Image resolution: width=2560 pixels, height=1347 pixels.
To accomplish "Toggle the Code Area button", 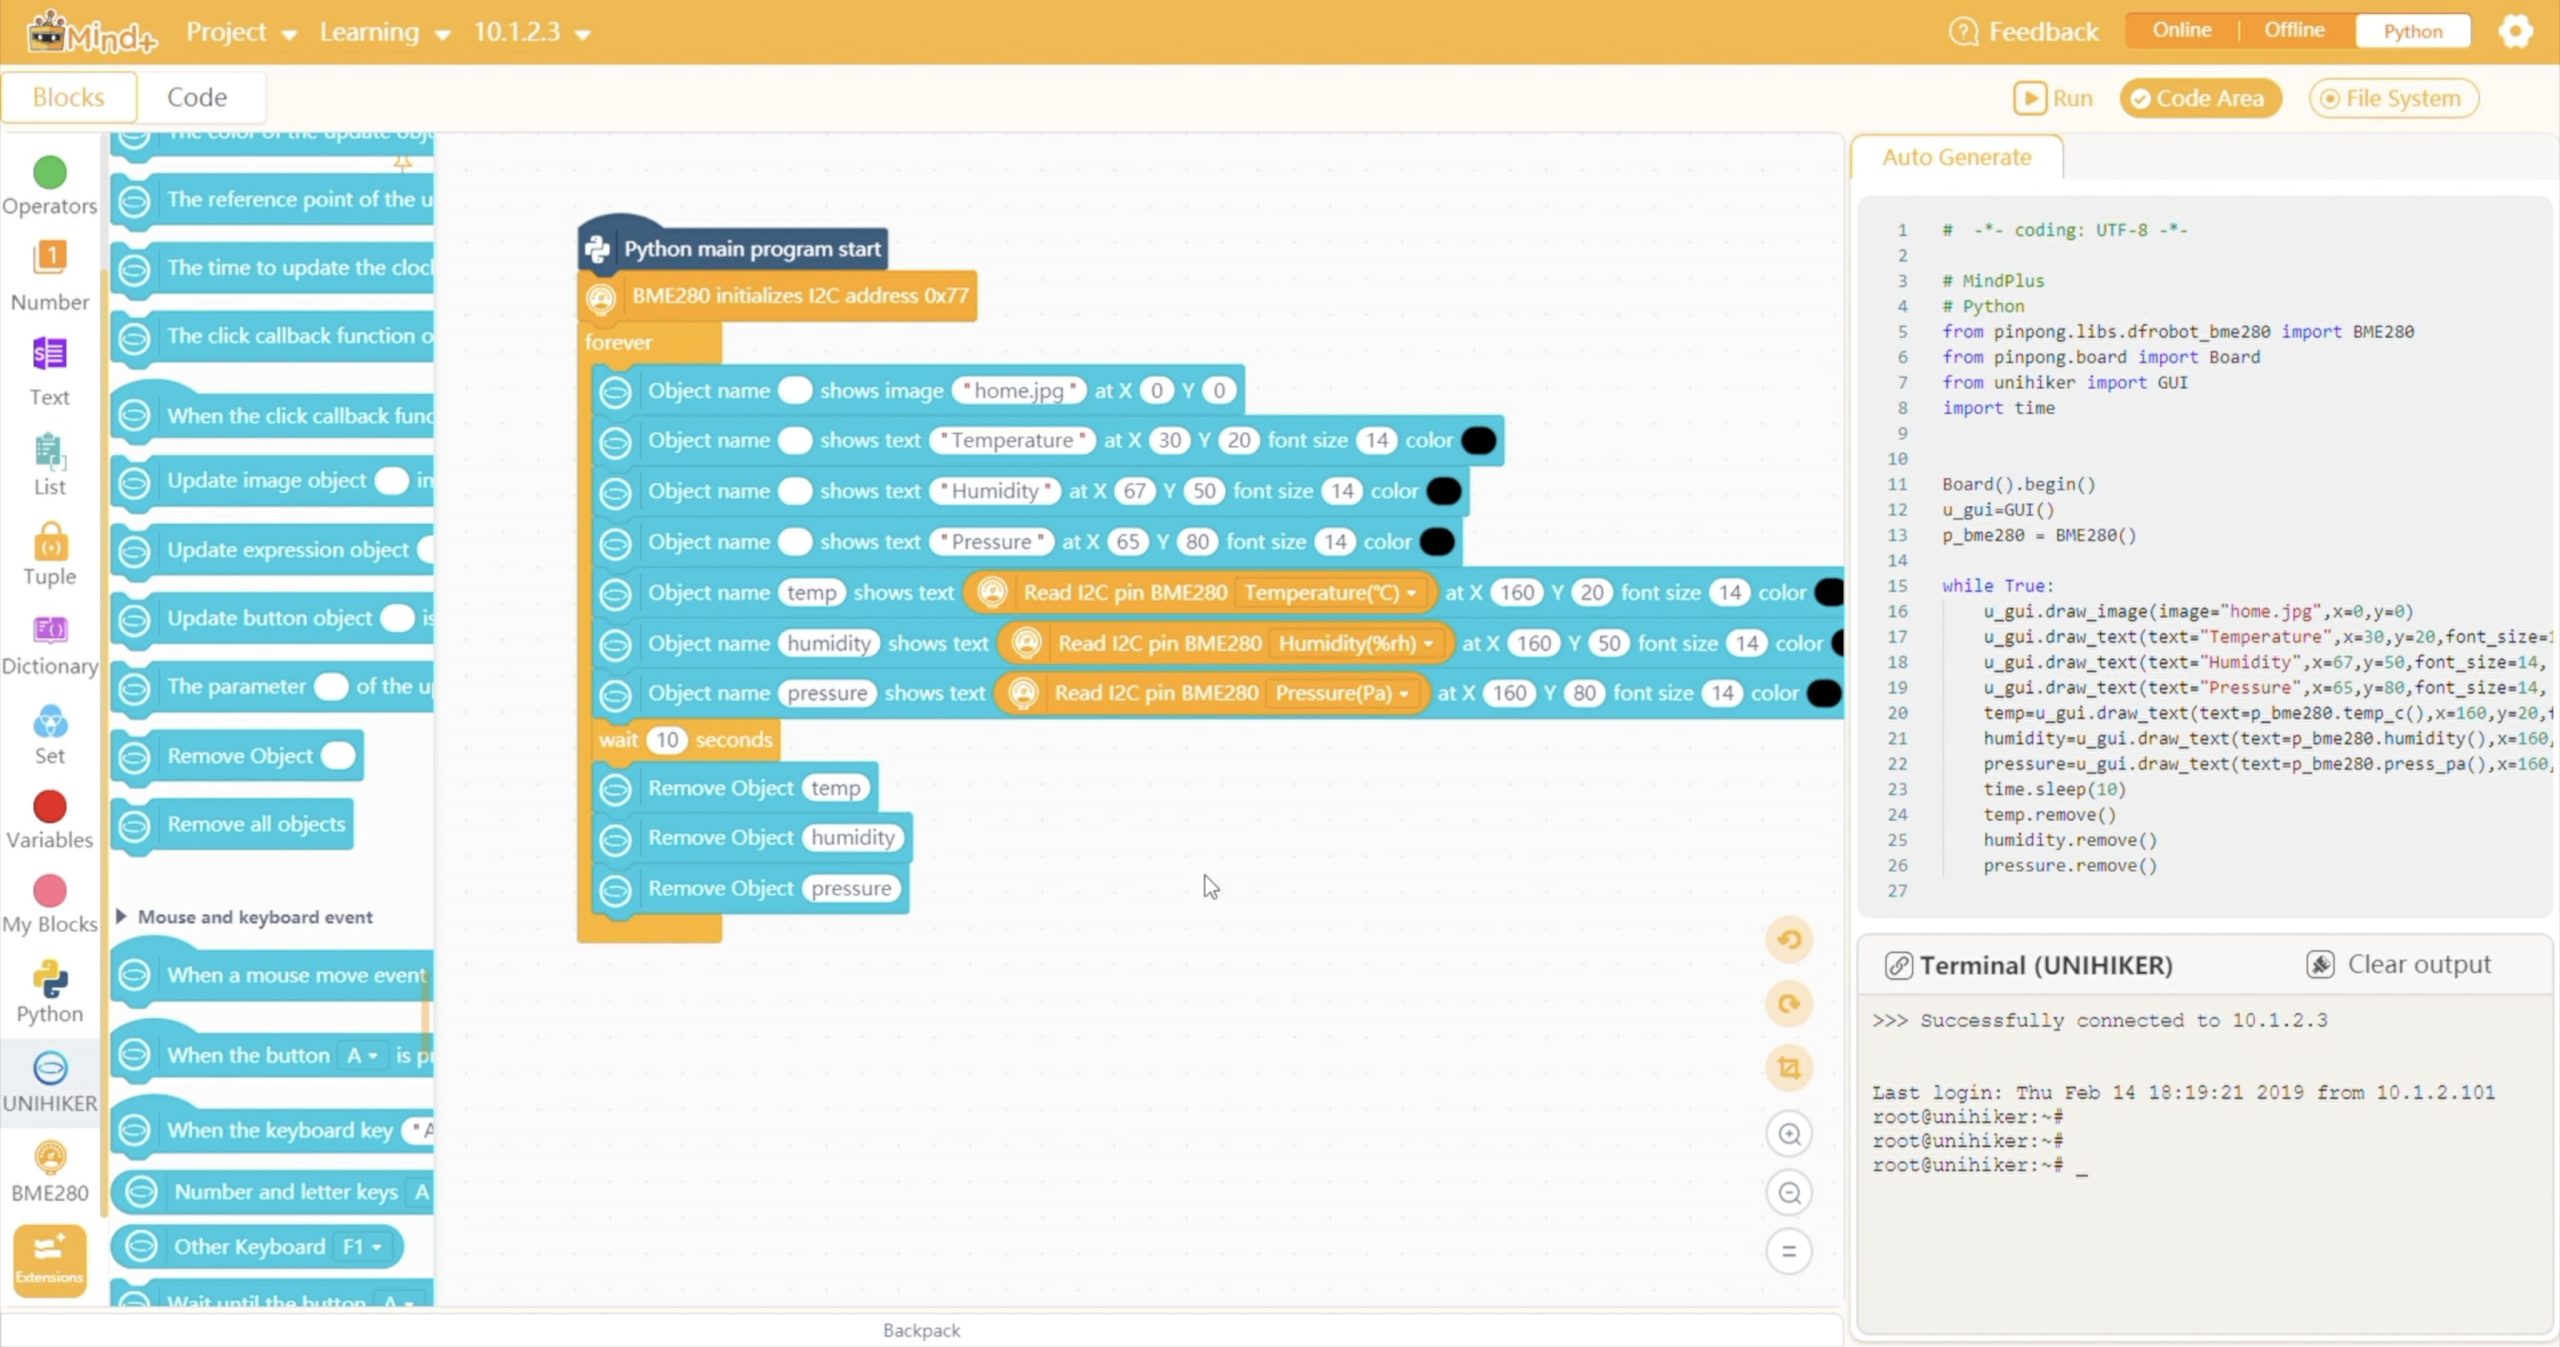I will 2200,98.
